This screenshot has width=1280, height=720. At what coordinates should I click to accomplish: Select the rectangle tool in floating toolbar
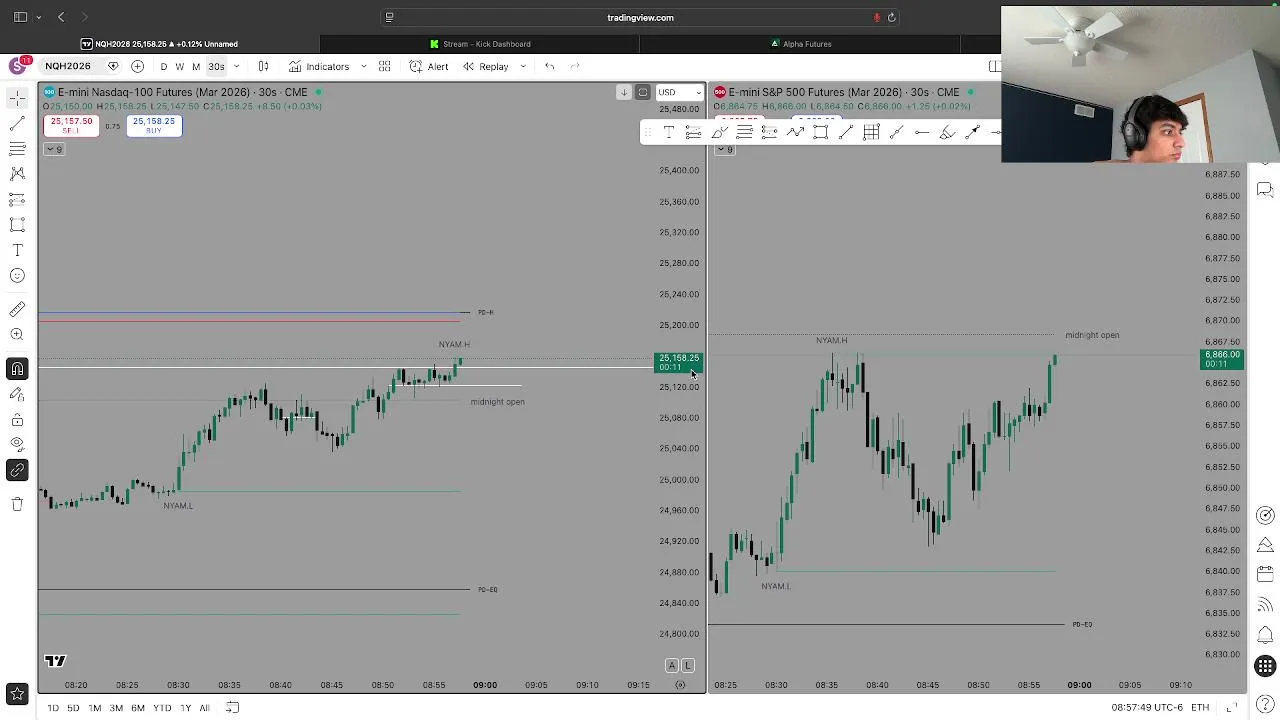(x=820, y=132)
